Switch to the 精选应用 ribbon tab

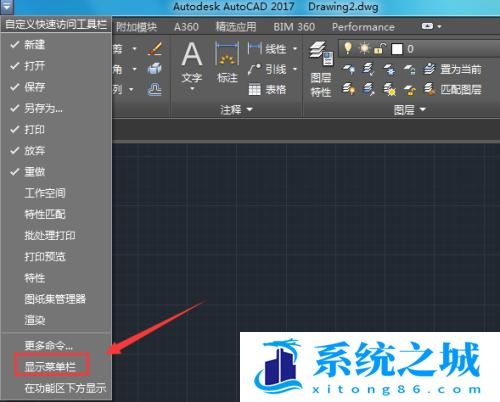[x=236, y=27]
